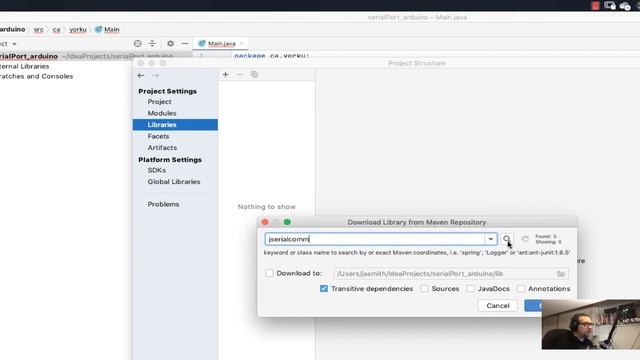Open the Project view dropdown arrow
This screenshot has width=640, height=360.
click(x=14, y=44)
